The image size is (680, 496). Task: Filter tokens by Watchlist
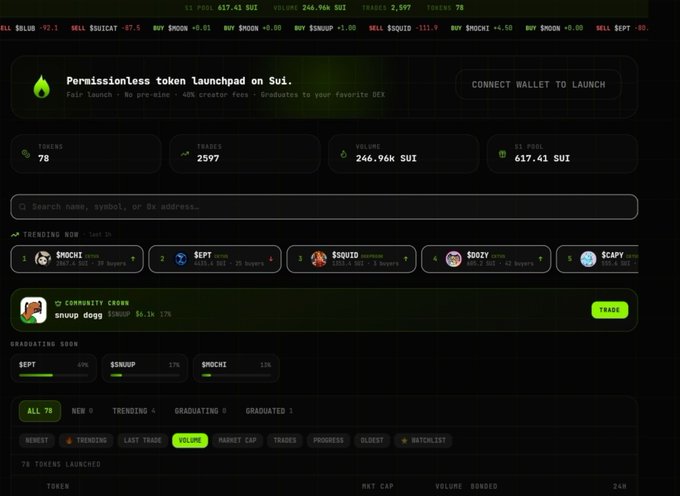pyautogui.click(x=423, y=441)
